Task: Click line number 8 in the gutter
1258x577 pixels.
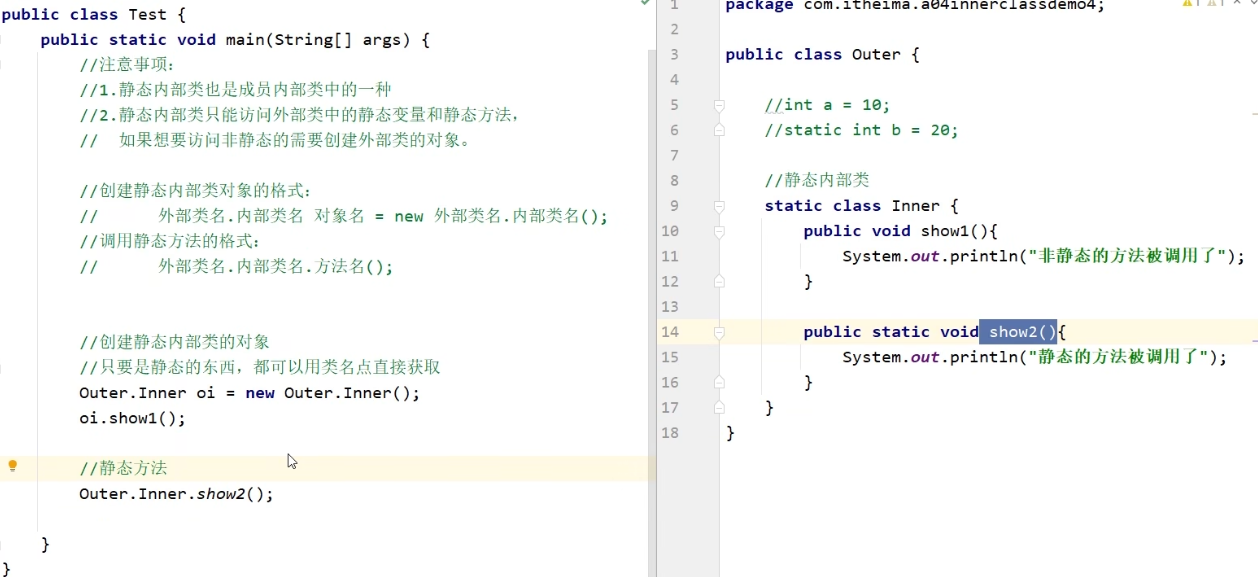Action: pos(674,181)
